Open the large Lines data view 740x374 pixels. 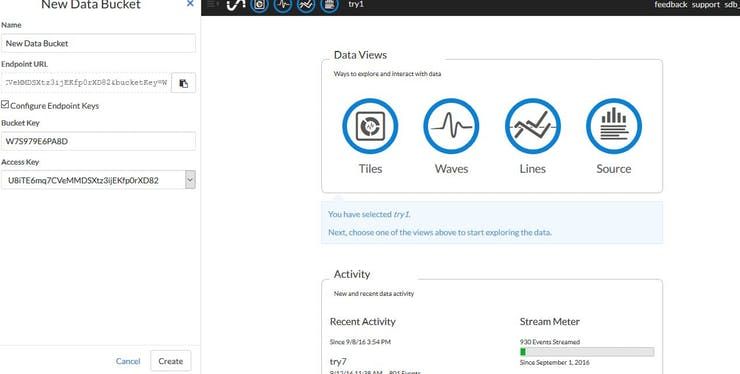coord(533,126)
